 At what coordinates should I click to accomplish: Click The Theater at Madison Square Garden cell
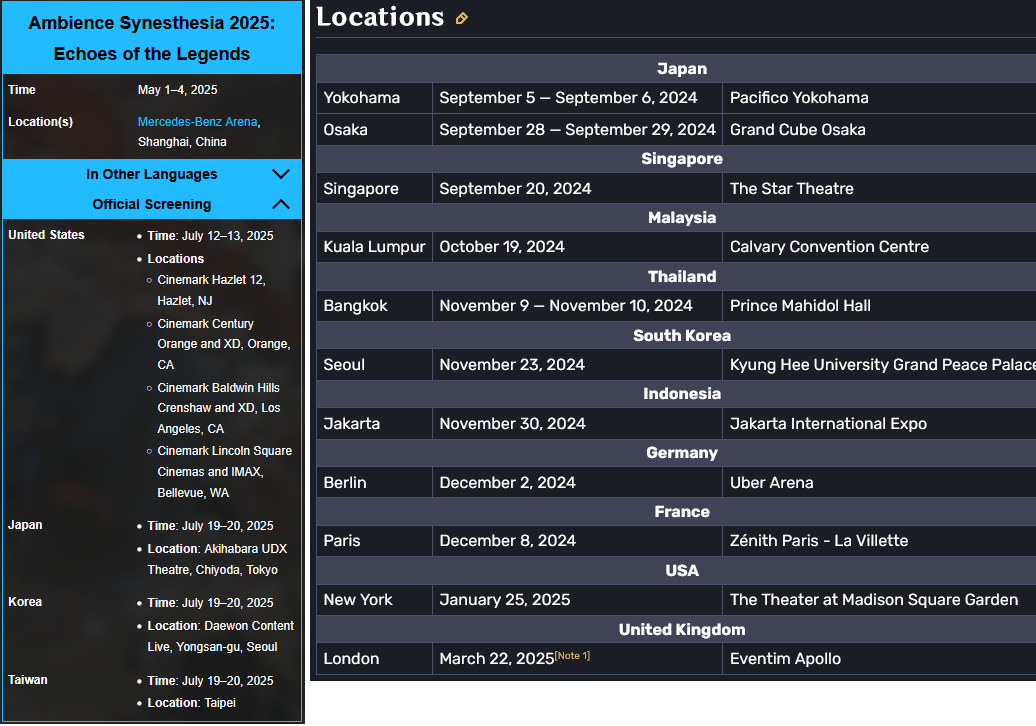879,600
